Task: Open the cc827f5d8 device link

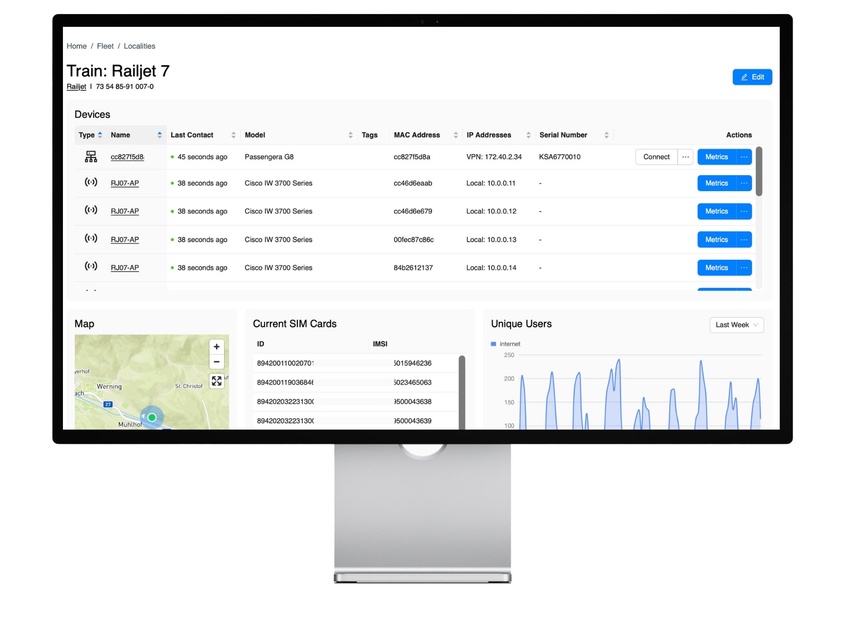Action: pos(127,157)
